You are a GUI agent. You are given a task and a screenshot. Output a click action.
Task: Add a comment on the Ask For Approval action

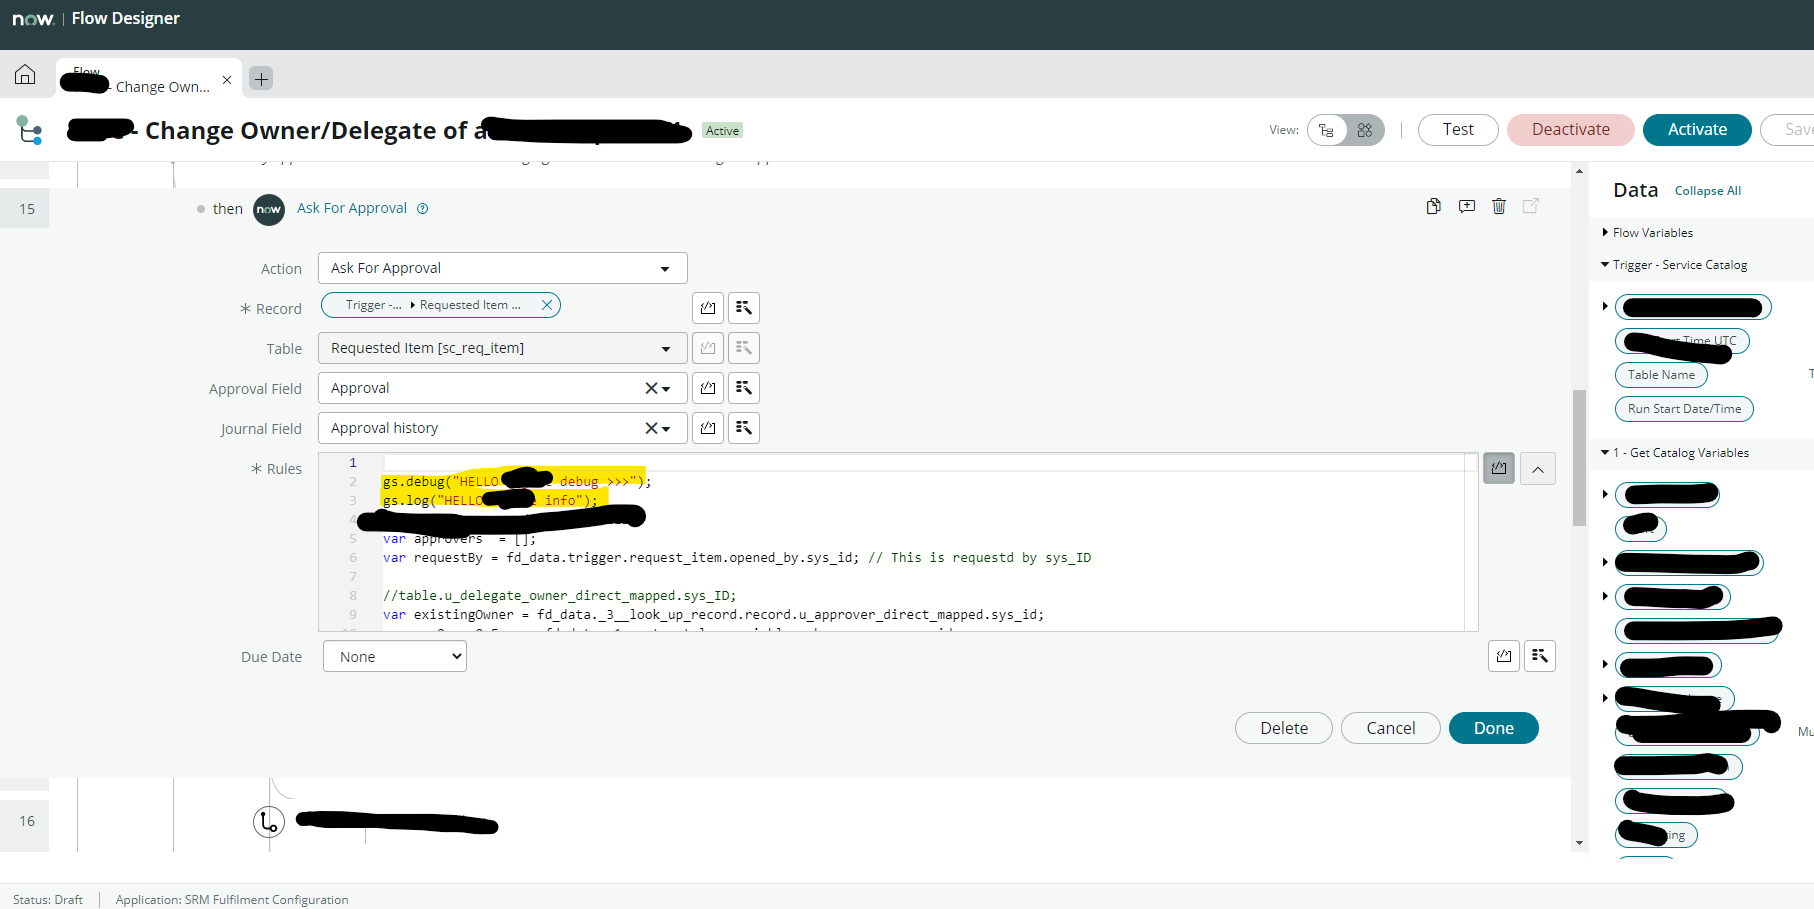(1466, 206)
